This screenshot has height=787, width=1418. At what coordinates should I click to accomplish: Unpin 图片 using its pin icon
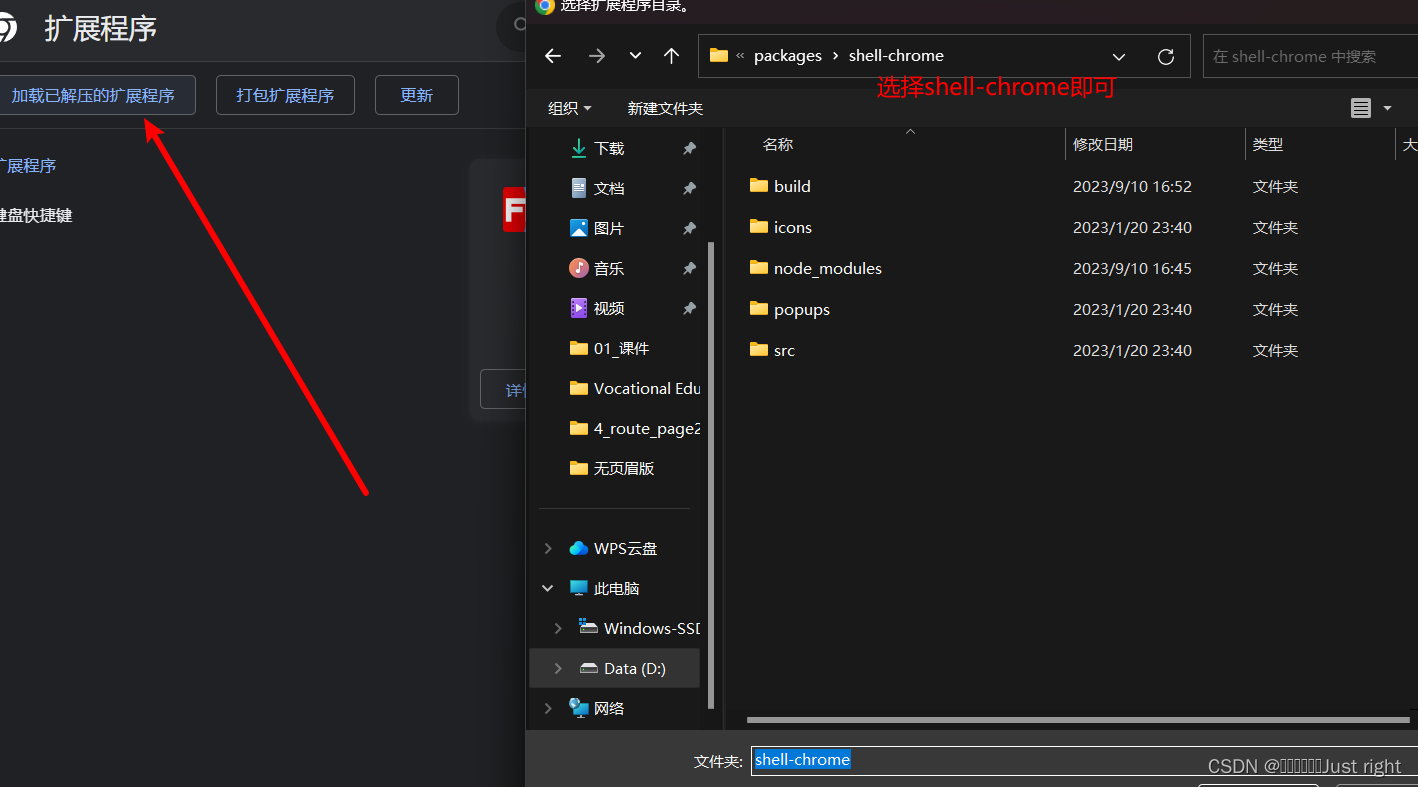[x=689, y=228]
